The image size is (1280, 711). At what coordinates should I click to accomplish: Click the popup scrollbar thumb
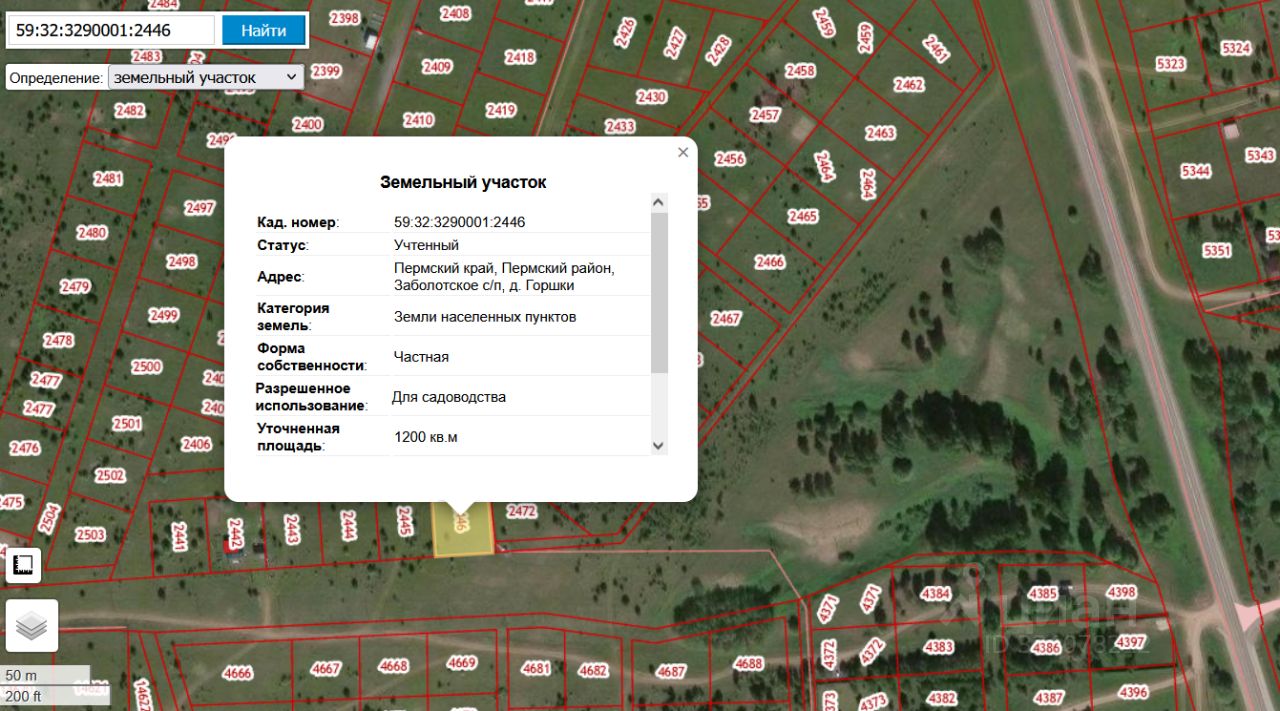[x=658, y=292]
